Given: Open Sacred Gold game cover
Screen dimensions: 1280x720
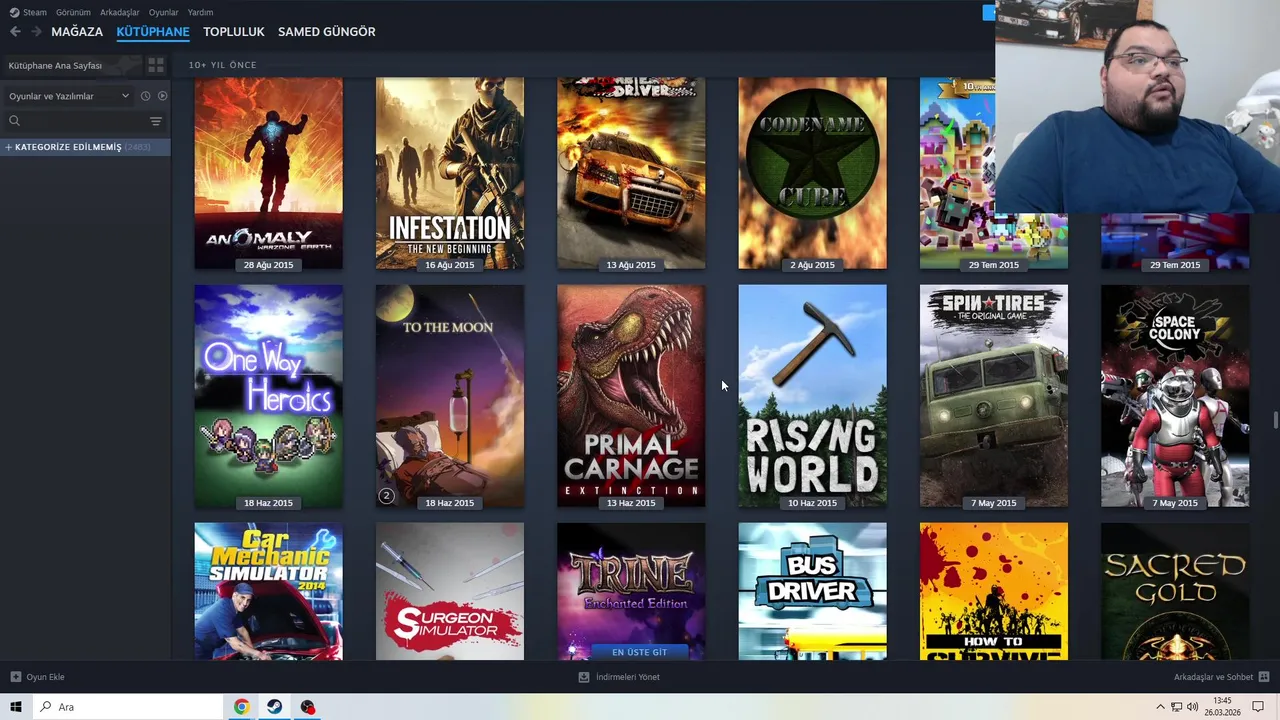Looking at the screenshot, I should [x=1175, y=591].
